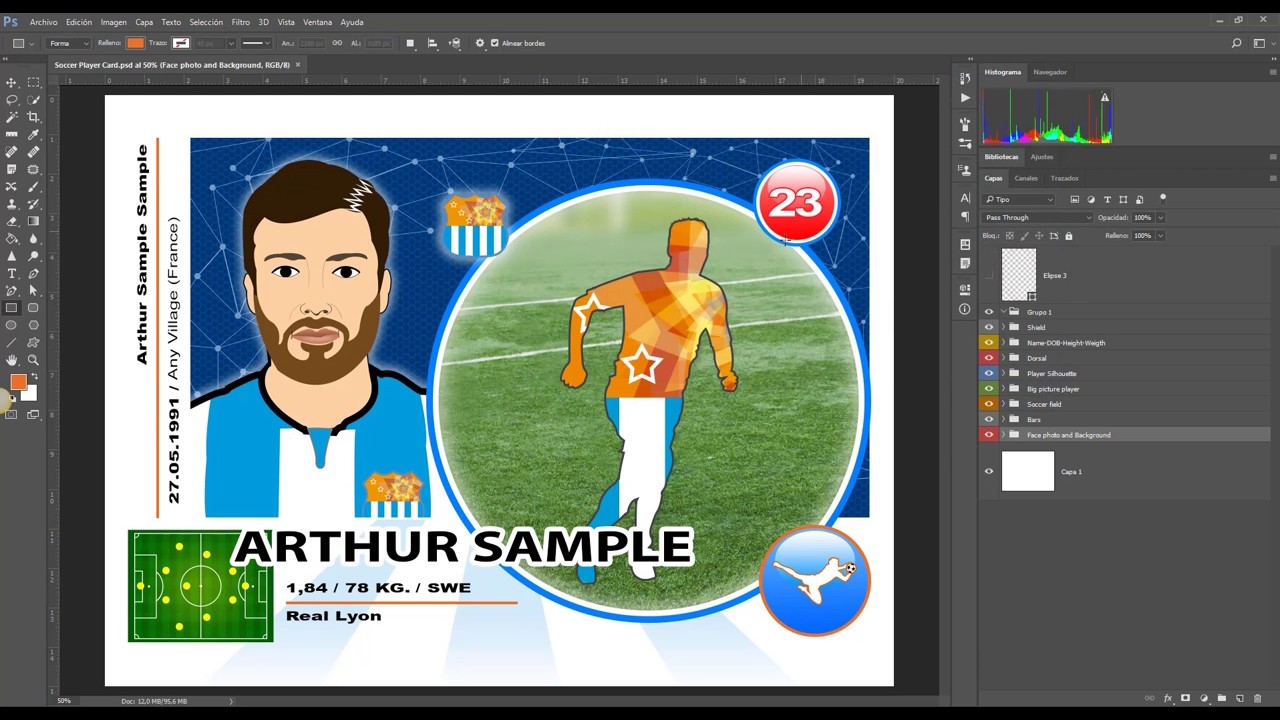Open the Tipo layer filter dropdown

(1019, 199)
